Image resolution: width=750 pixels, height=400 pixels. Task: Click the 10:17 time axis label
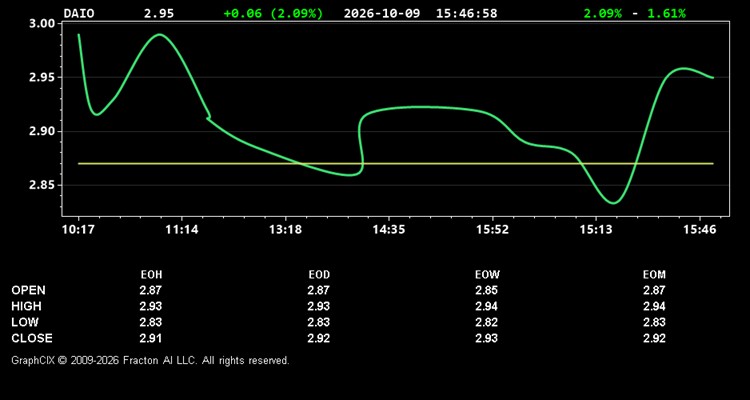click(77, 230)
